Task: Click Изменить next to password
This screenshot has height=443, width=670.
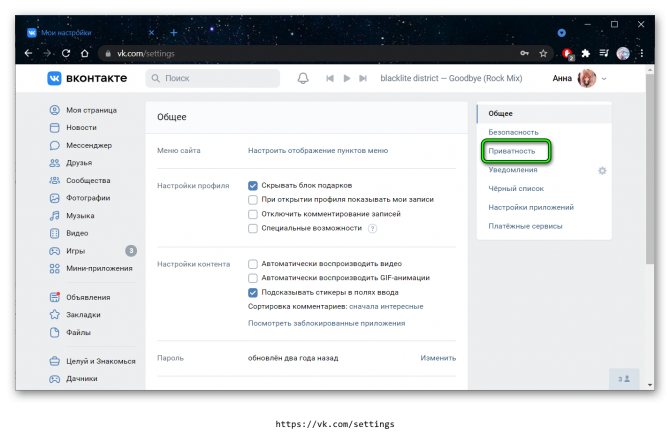Action: click(438, 358)
